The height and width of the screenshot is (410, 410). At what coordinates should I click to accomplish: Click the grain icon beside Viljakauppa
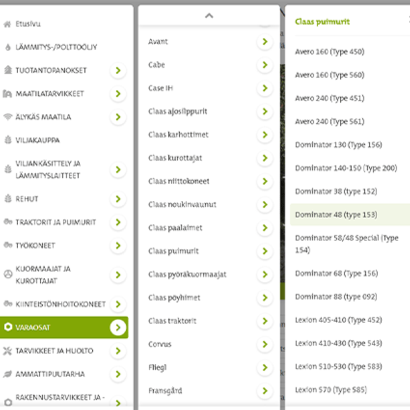pos(8,140)
